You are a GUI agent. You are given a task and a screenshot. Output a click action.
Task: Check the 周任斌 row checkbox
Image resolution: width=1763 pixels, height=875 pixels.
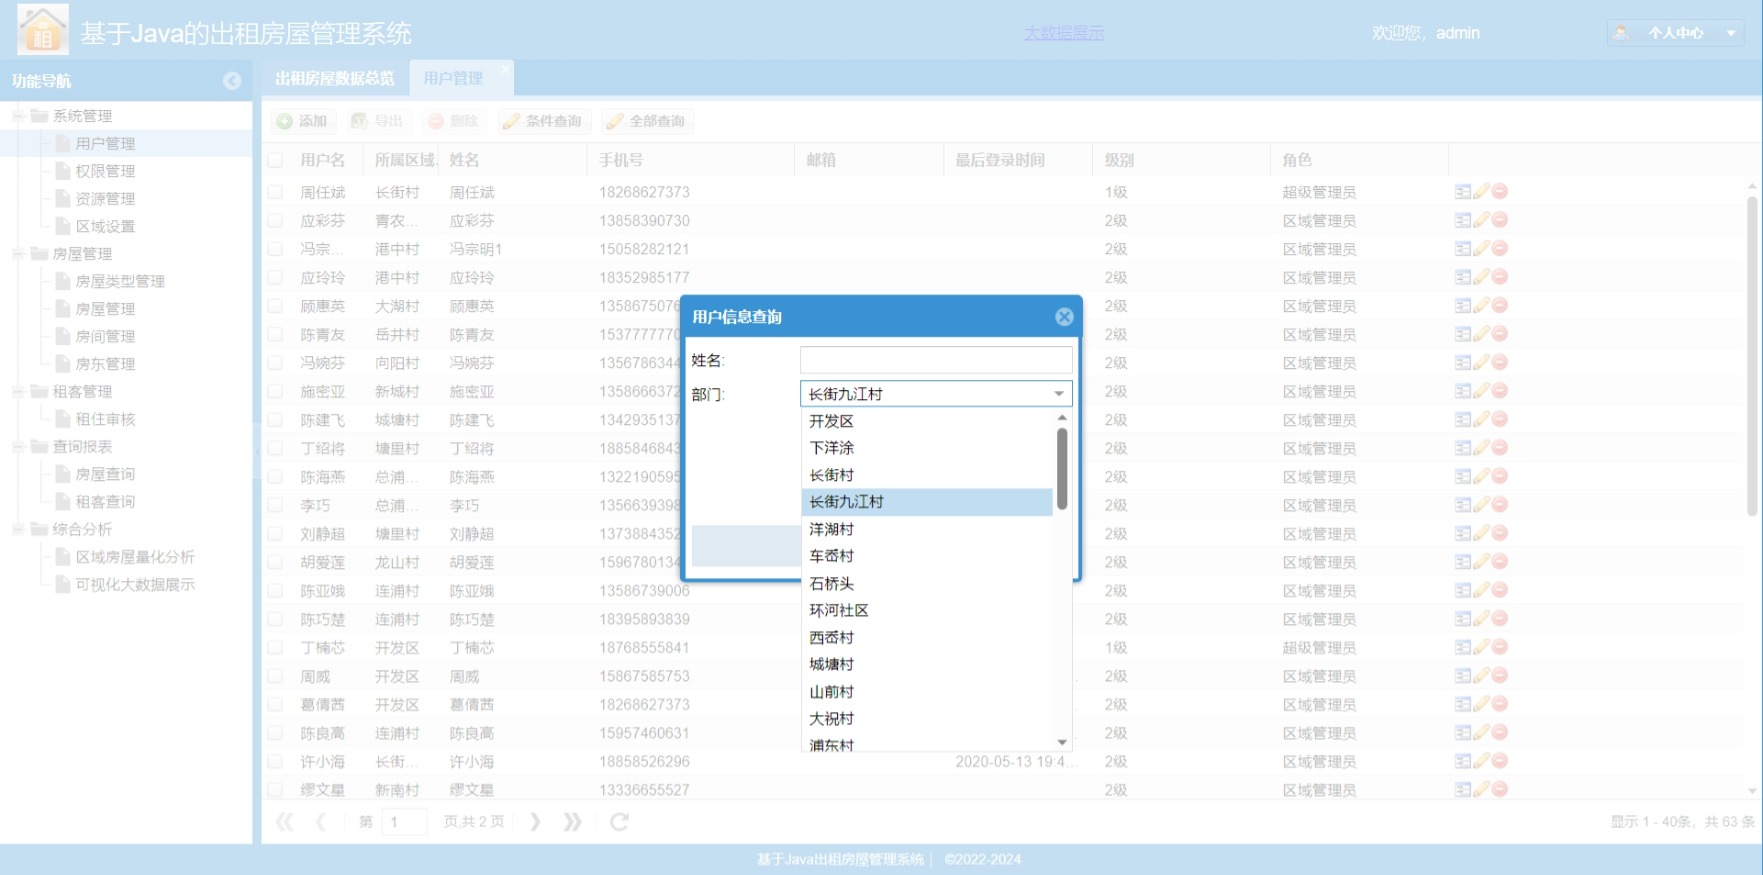pyautogui.click(x=275, y=192)
